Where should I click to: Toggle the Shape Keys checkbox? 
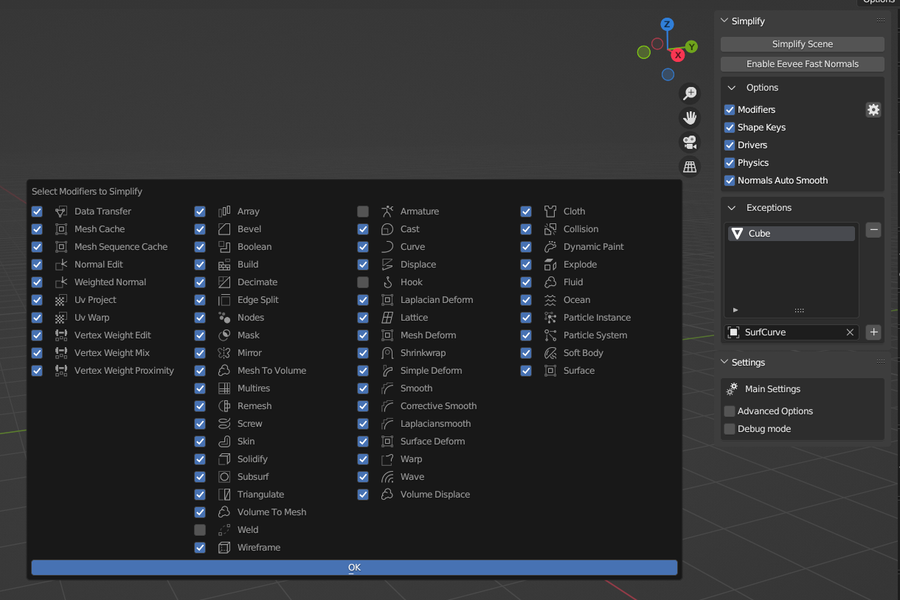pyautogui.click(x=730, y=127)
